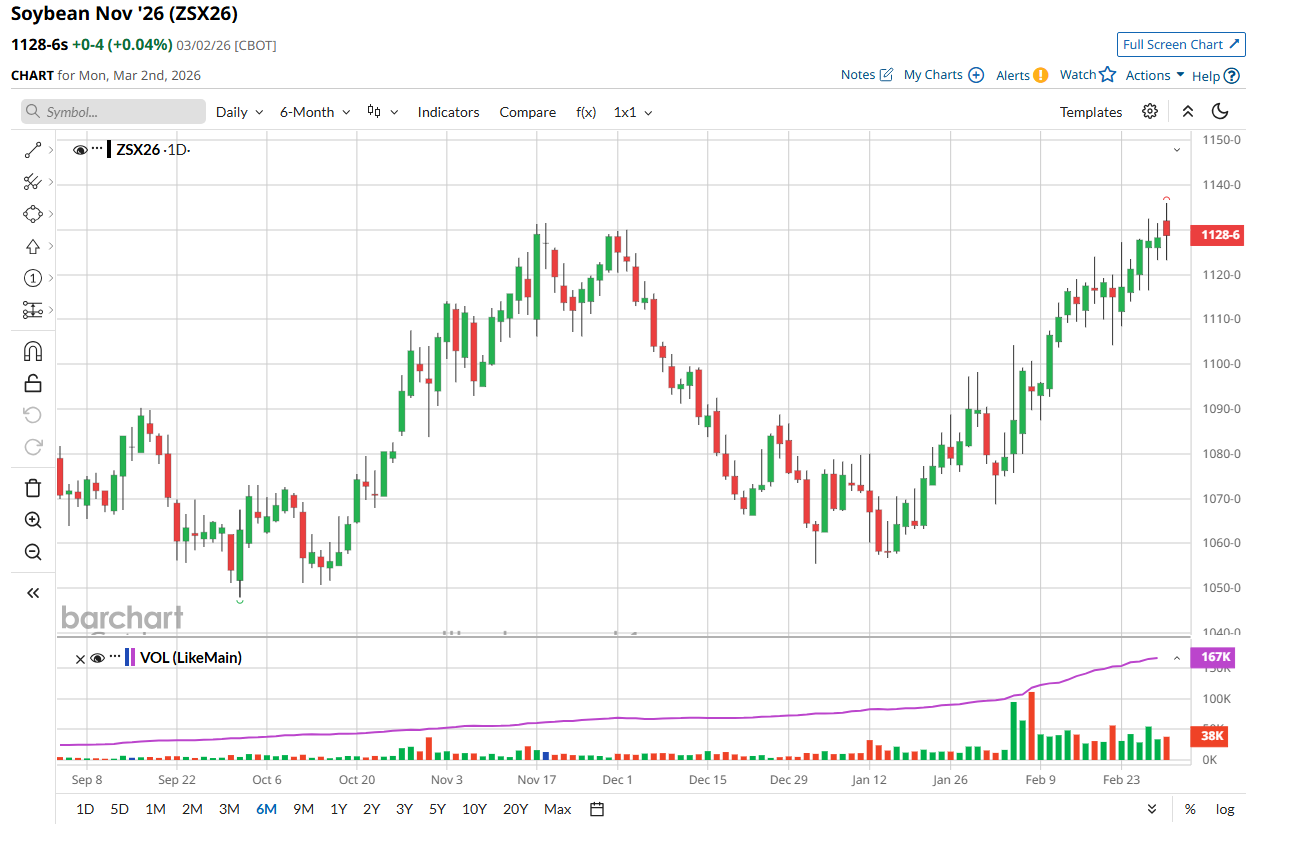The width and height of the screenshot is (1298, 843).
Task: Click the trash icon to delete drawings
Action: [33, 488]
